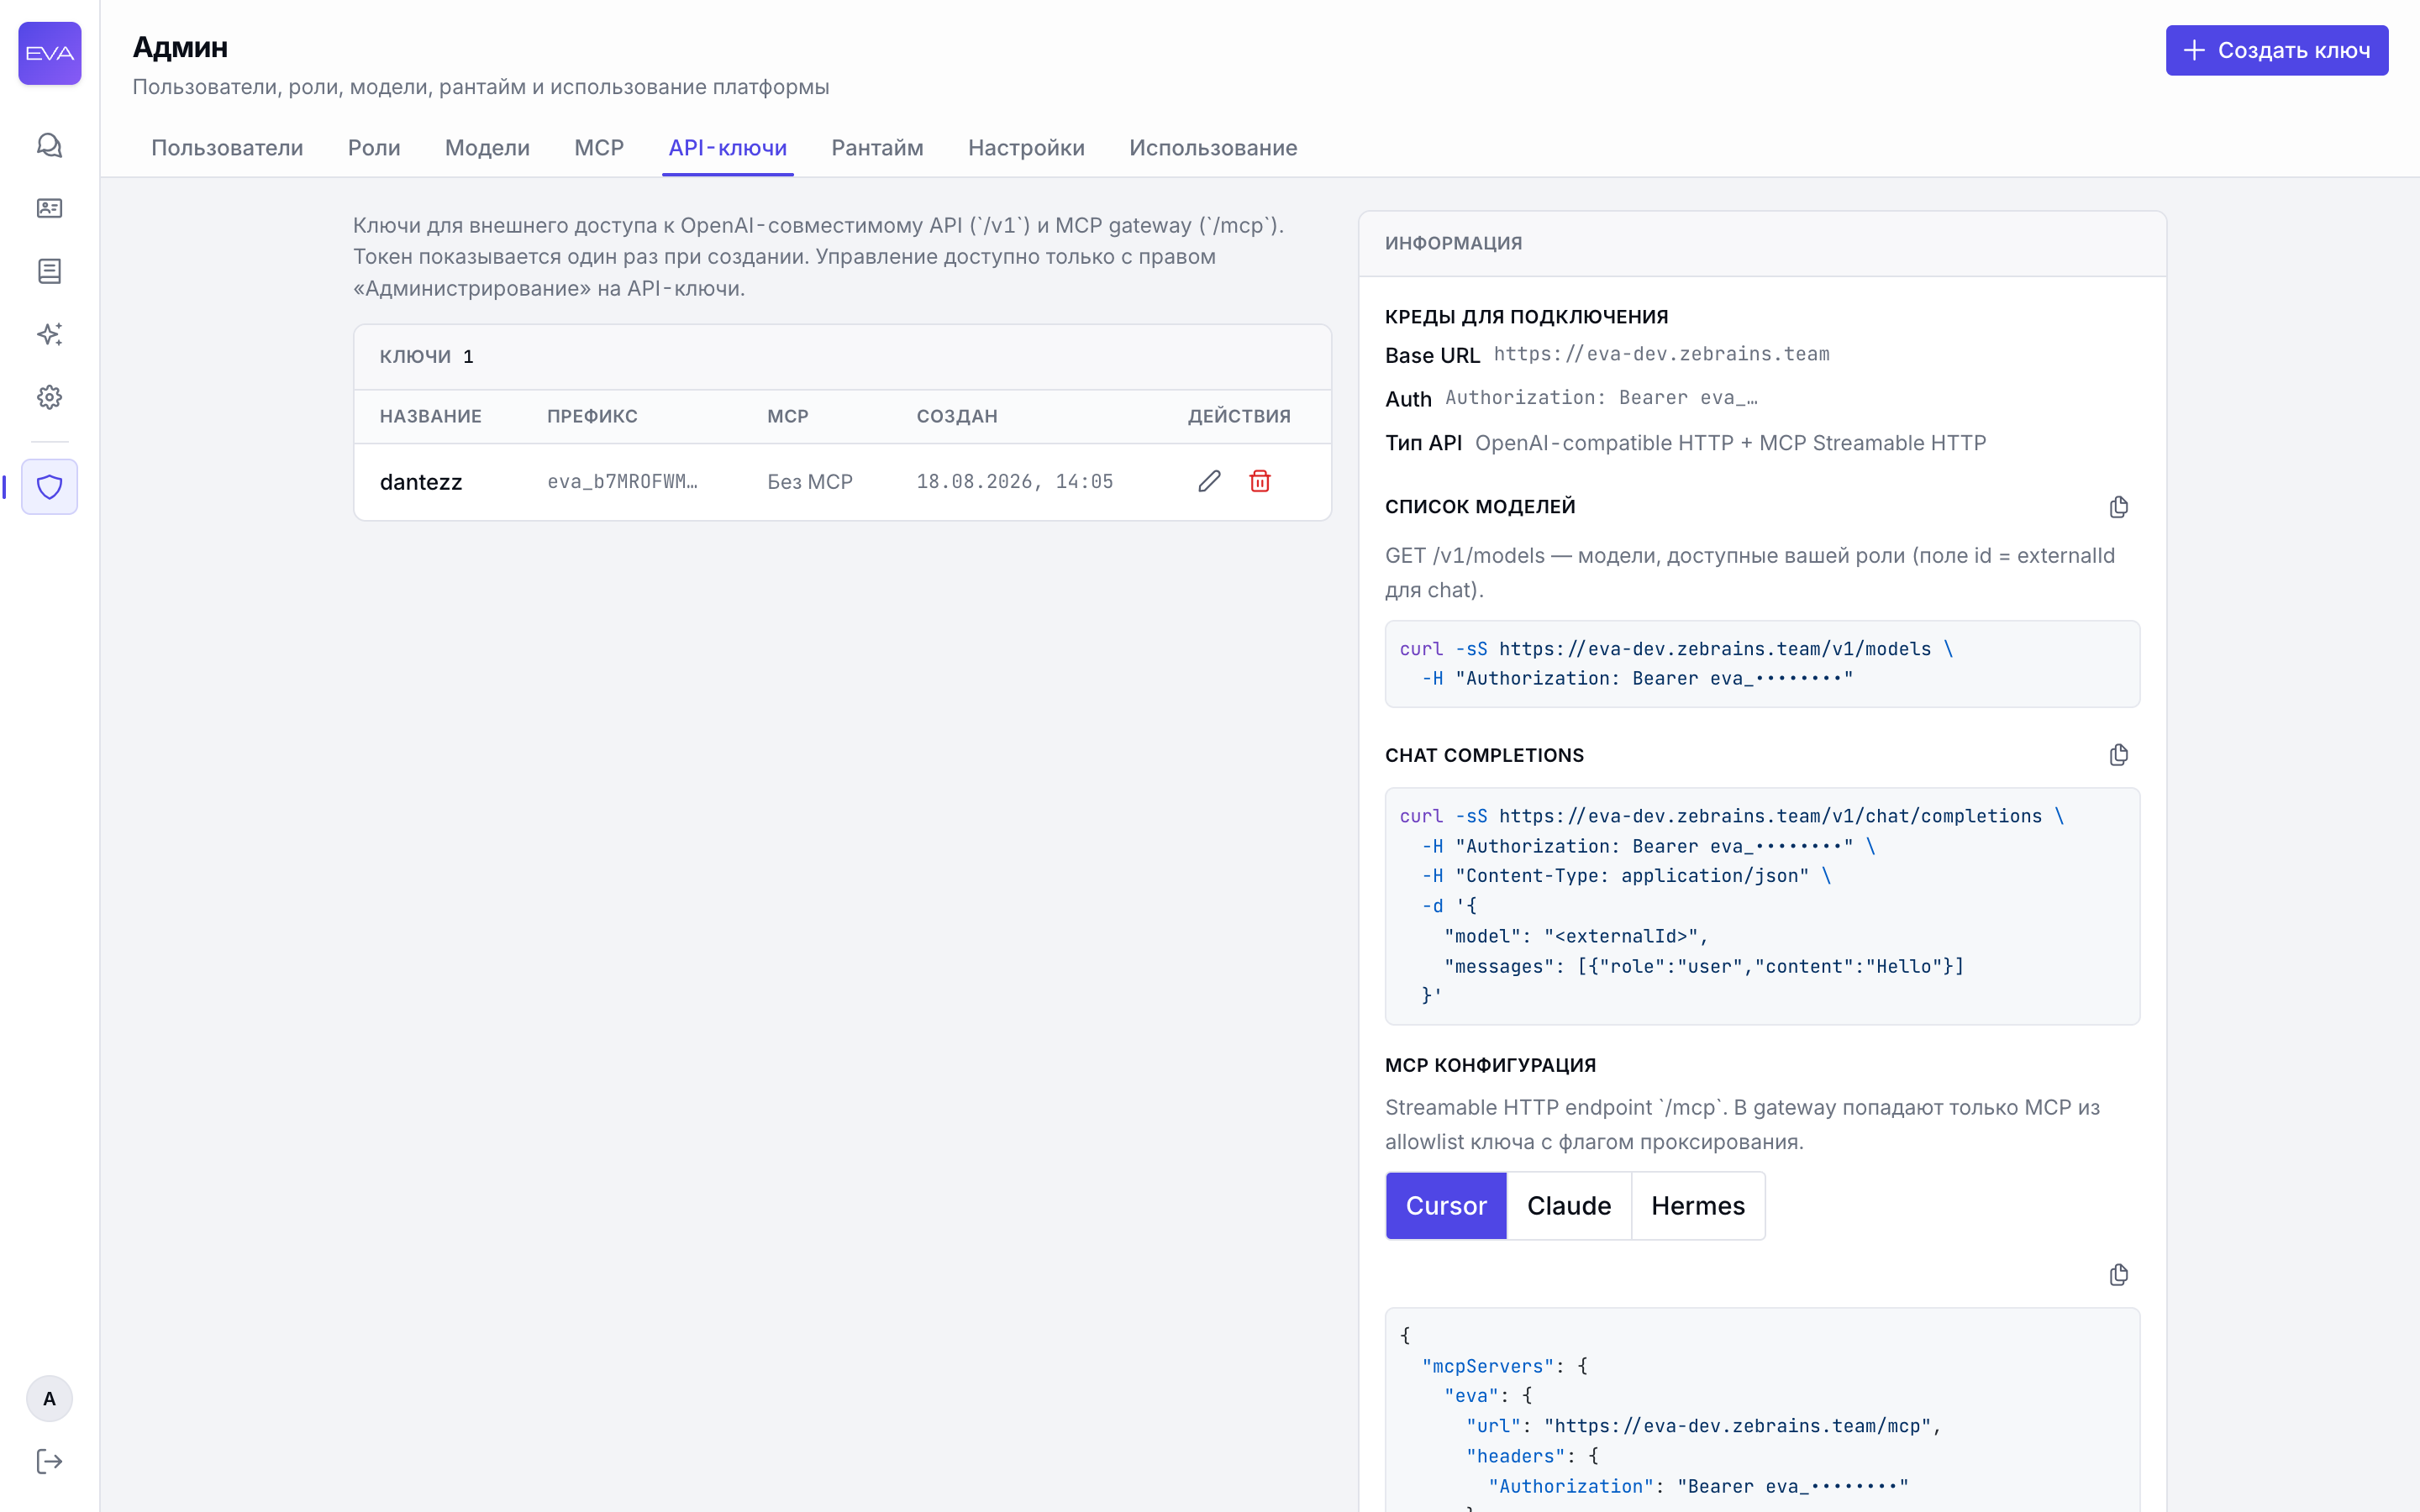The image size is (2420, 1512).
Task: Select the Claude MCP config option
Action: click(1569, 1206)
